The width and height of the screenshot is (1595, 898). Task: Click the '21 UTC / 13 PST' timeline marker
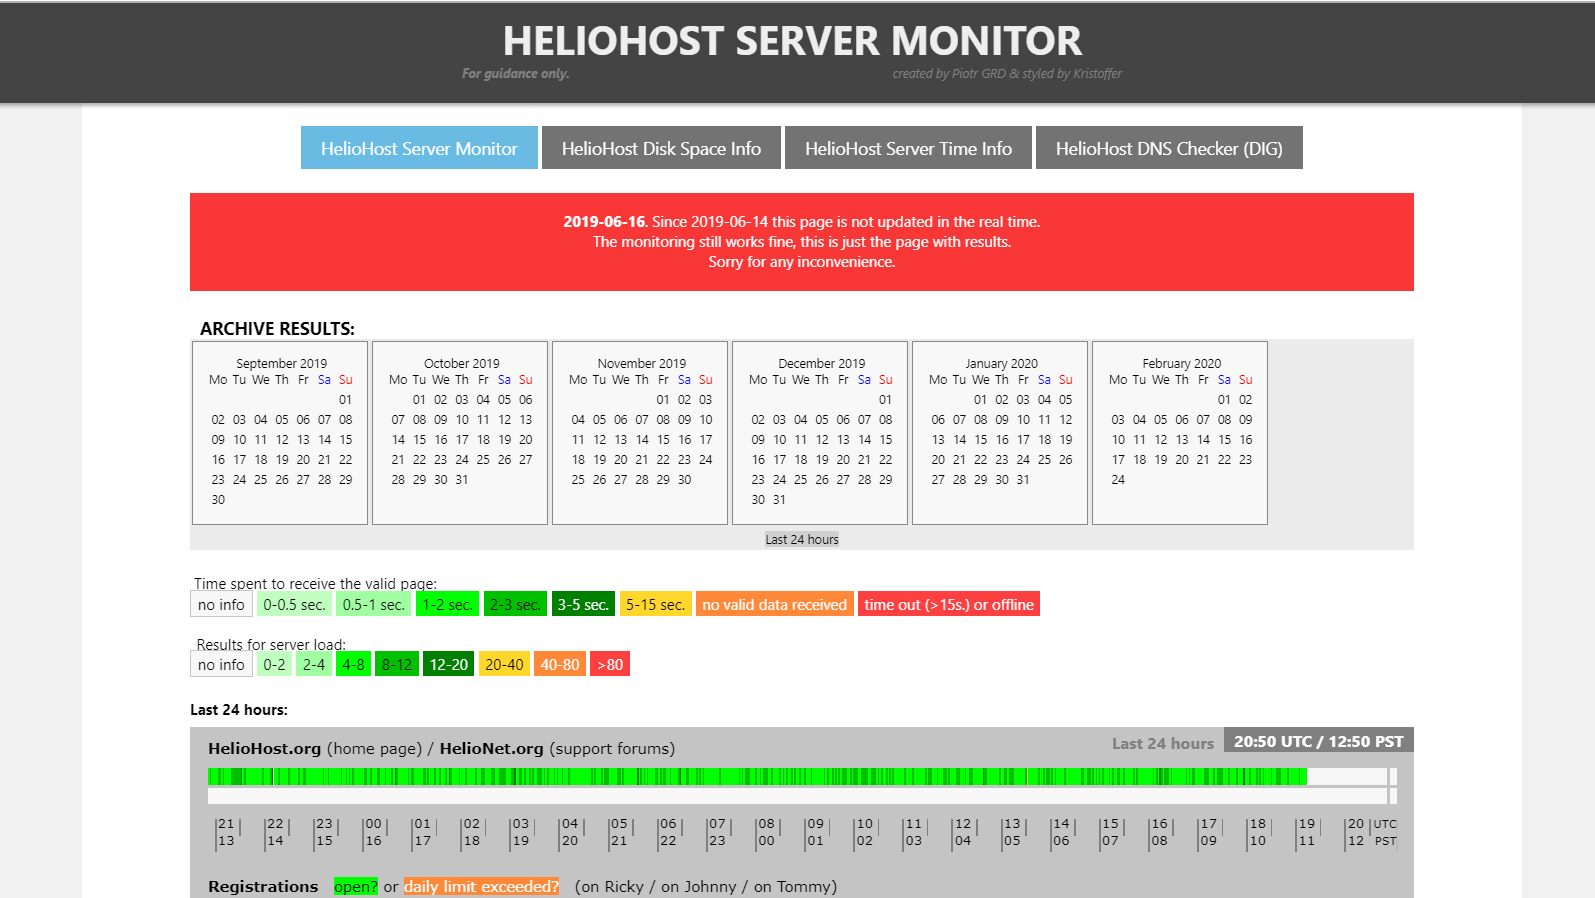pos(226,832)
